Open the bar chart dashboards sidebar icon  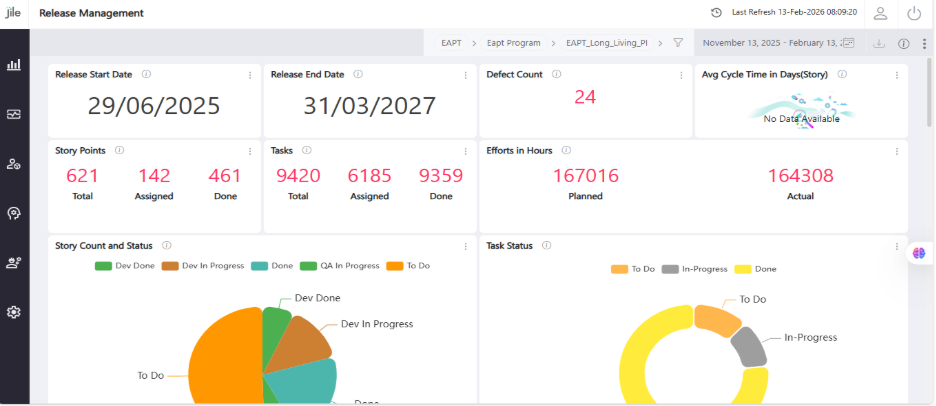pos(14,64)
